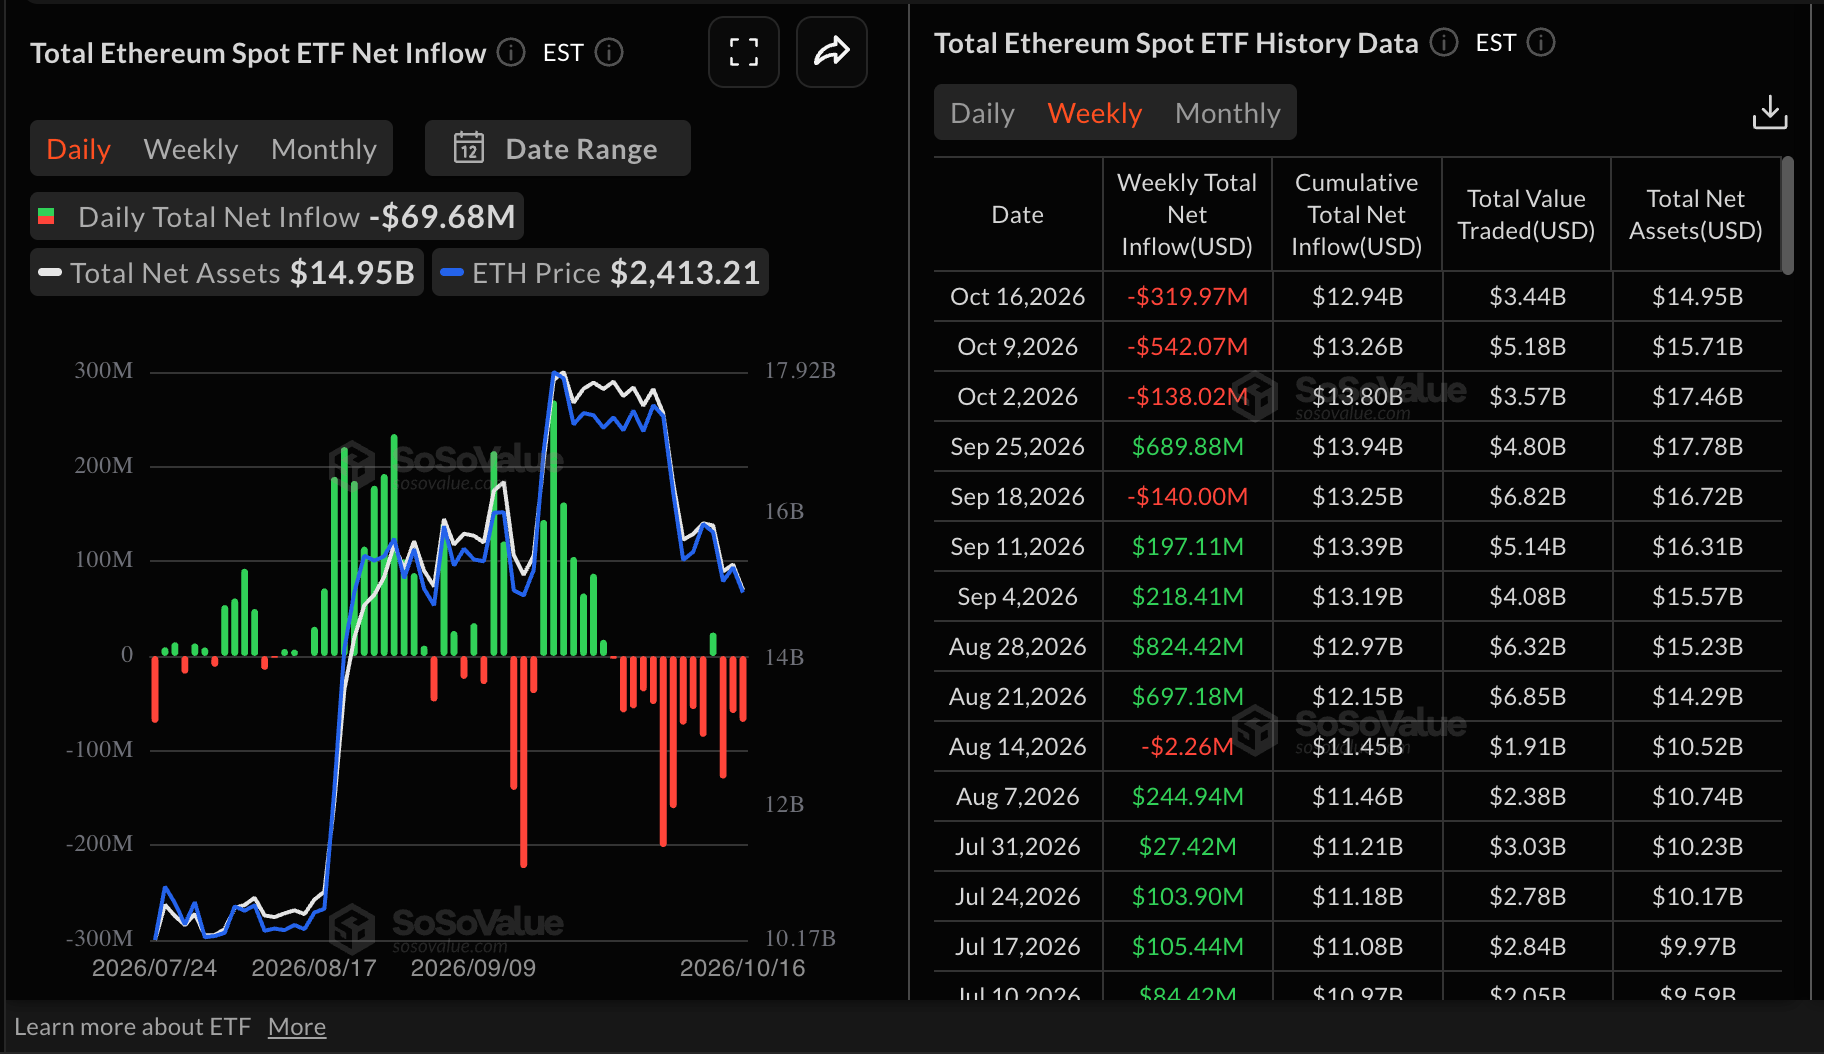Toggle ETH Price legend line

[600, 272]
